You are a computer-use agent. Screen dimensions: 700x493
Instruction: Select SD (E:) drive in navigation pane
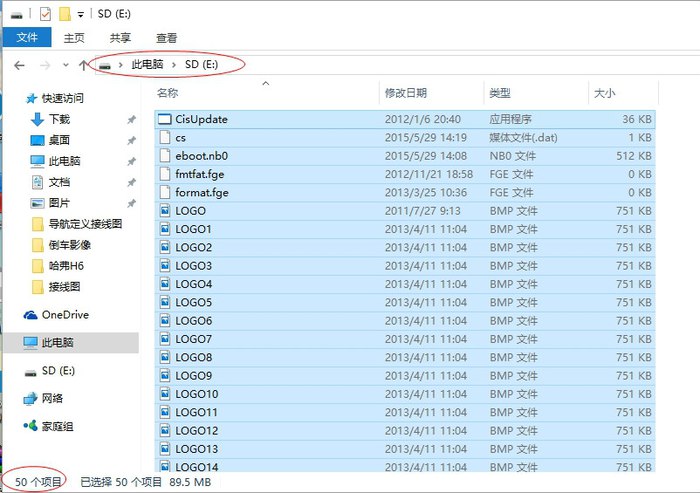(x=58, y=371)
